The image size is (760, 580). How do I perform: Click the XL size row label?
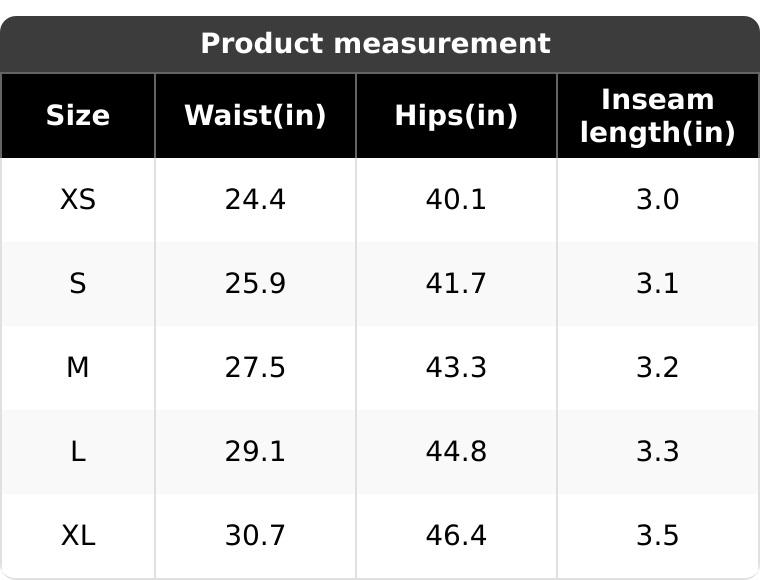(78, 536)
